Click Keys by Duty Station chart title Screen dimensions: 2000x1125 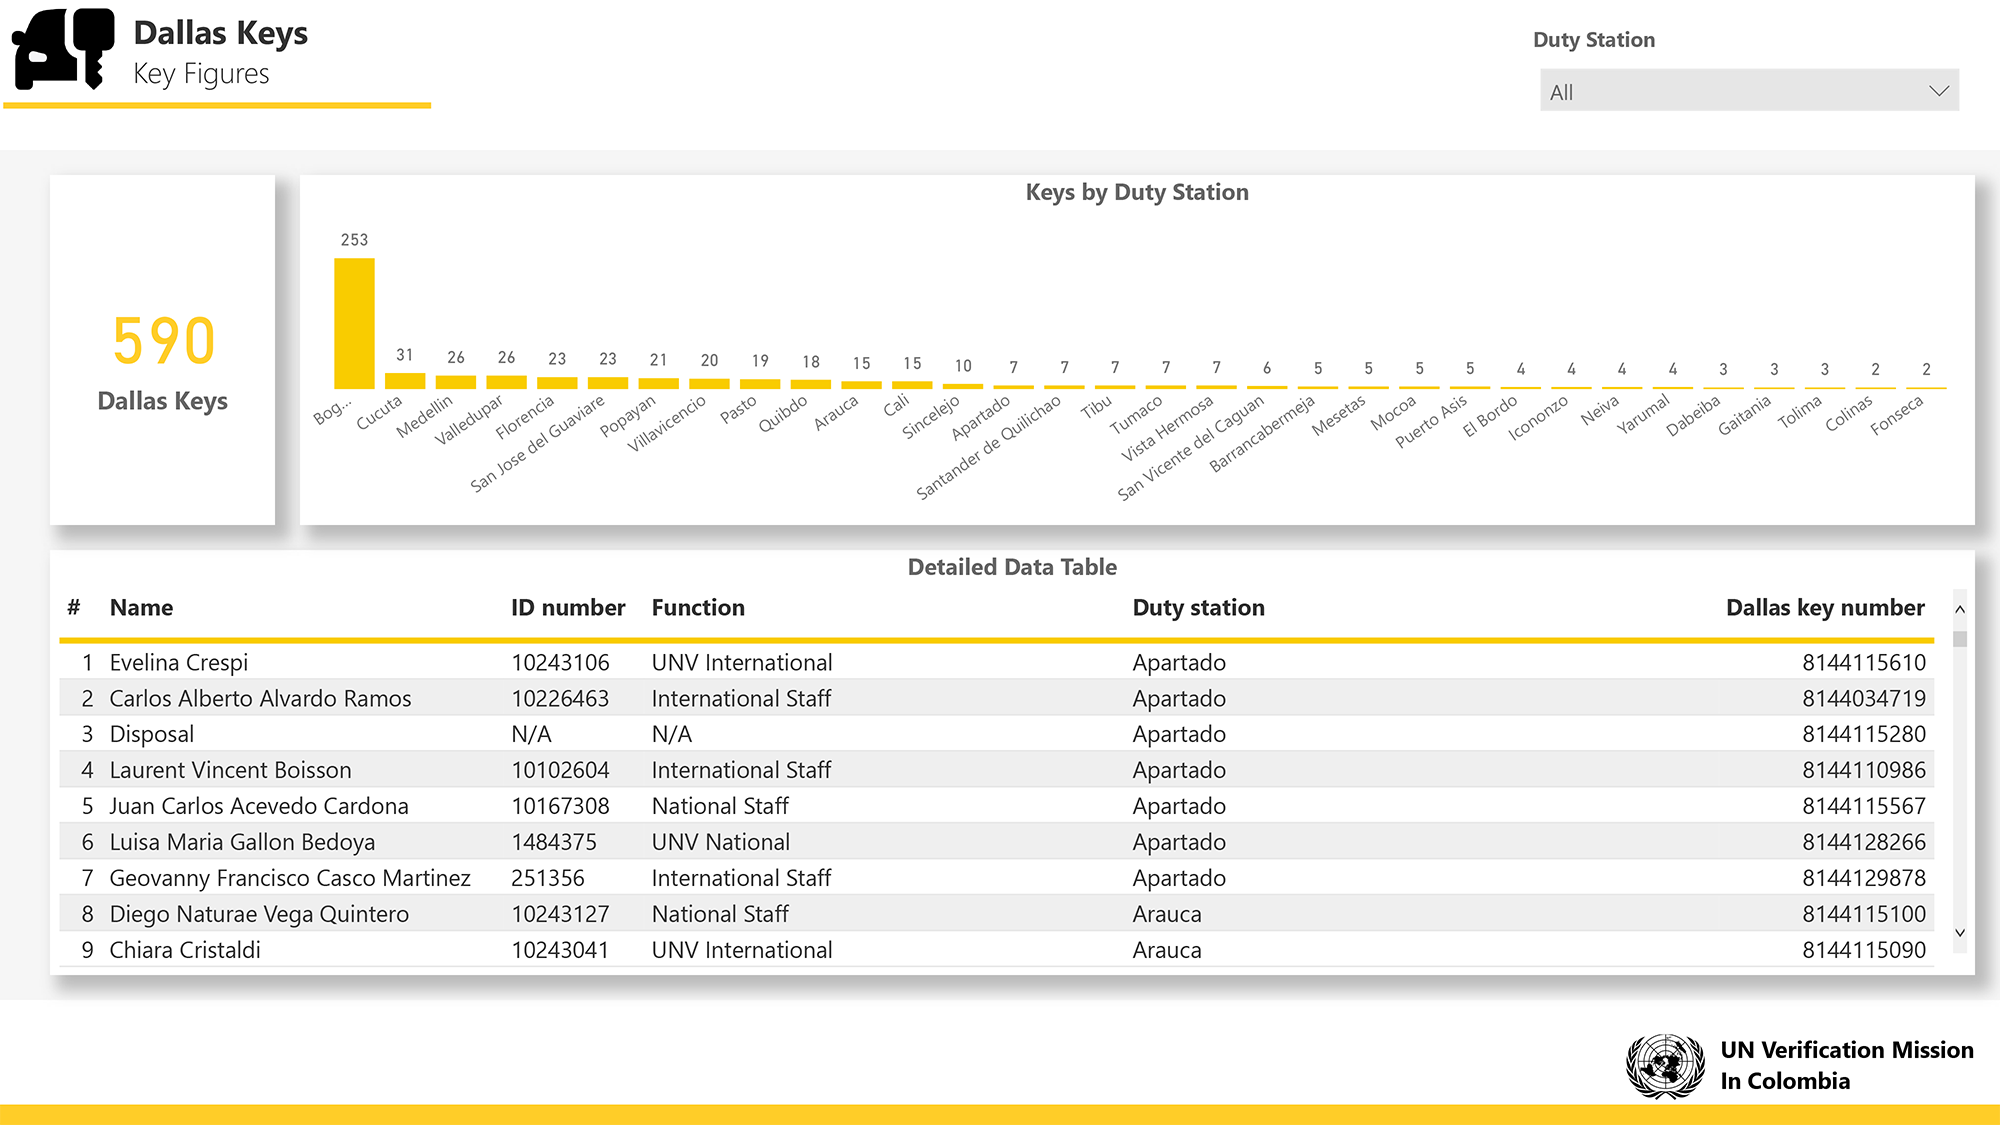pos(1137,192)
